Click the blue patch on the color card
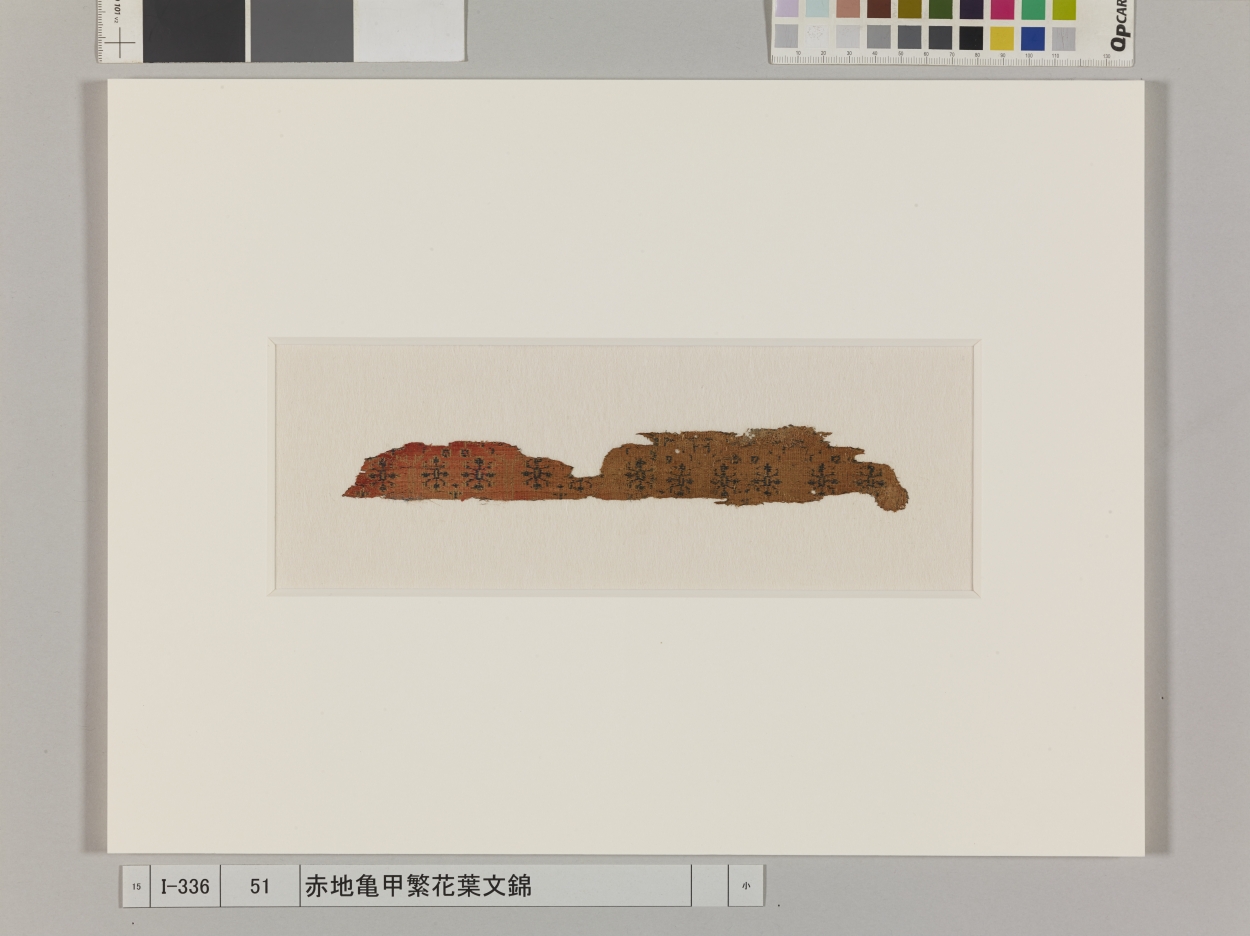This screenshot has height=936, width=1250. 1033,38
